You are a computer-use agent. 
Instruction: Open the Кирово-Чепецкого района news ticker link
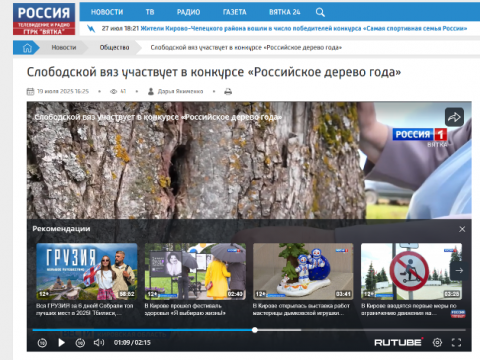304,29
